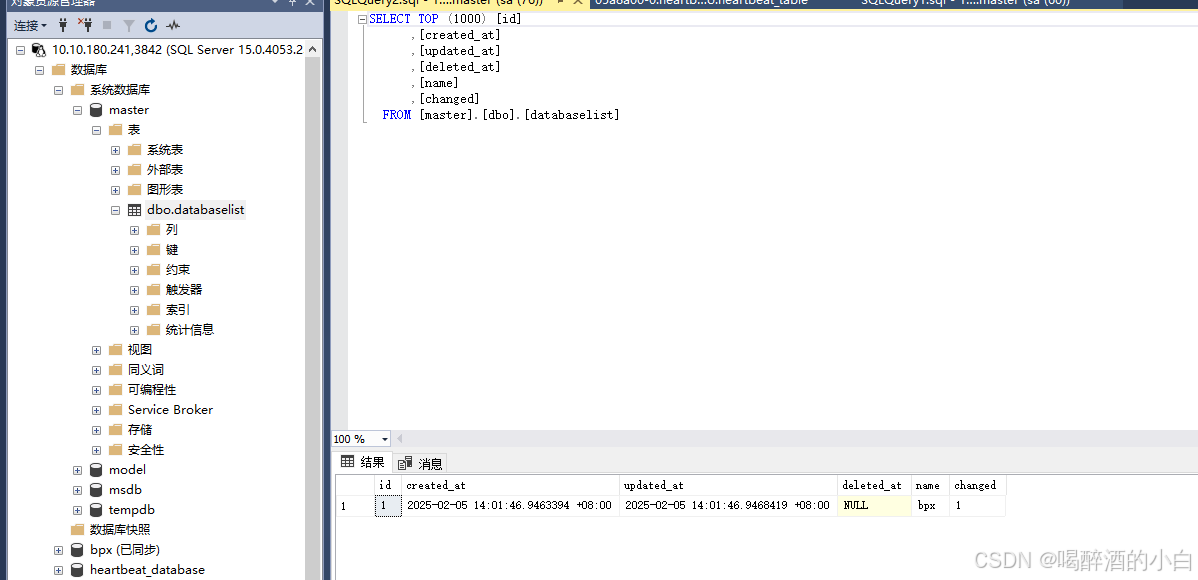This screenshot has height=580, width=1198.
Task: Expand the 列 folder under dbo.databaselist
Action: (x=134, y=230)
